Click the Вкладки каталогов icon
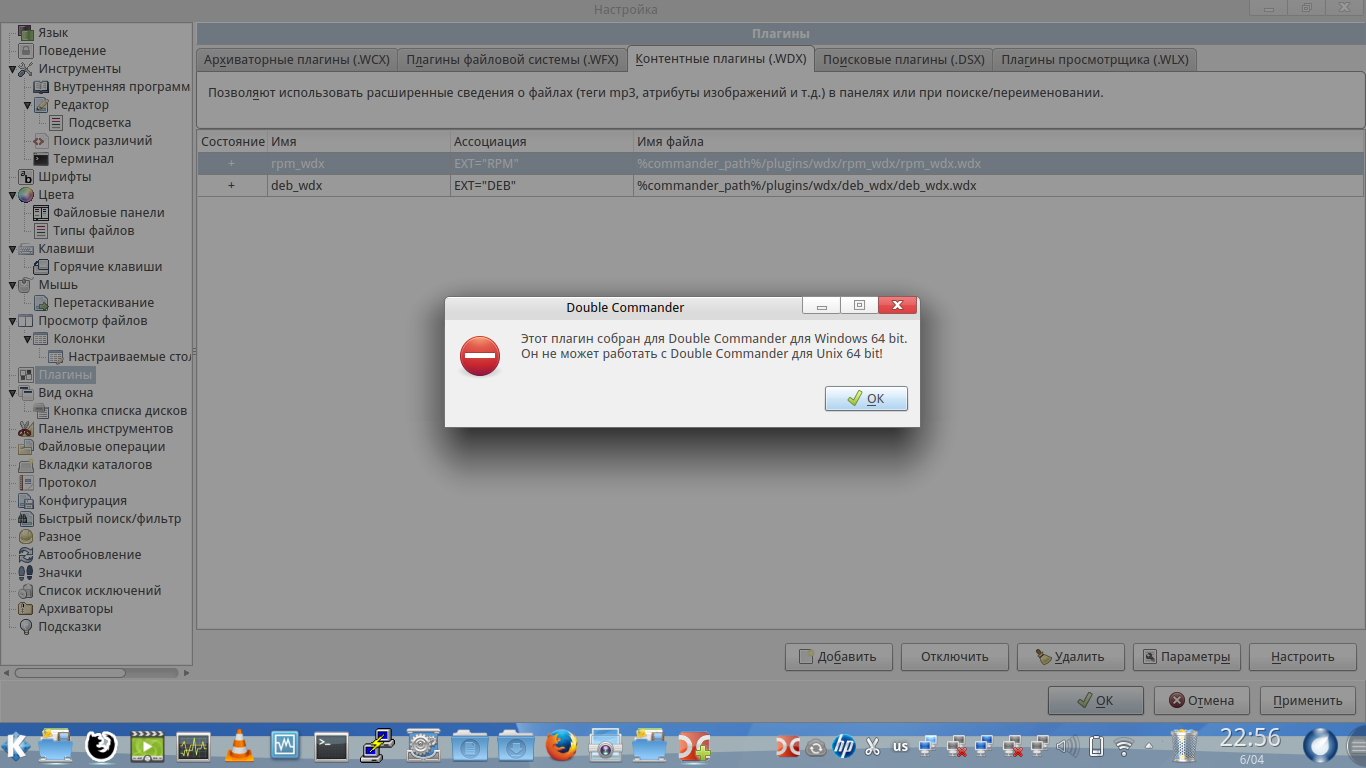 (x=26, y=465)
